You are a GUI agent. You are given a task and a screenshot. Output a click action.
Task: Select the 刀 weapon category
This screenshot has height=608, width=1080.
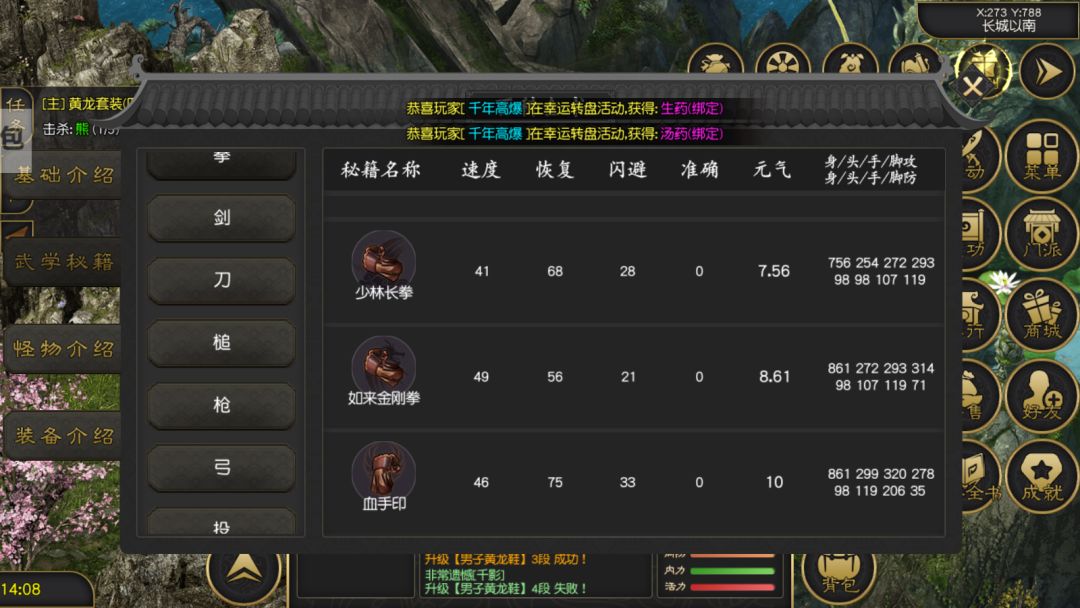222,280
